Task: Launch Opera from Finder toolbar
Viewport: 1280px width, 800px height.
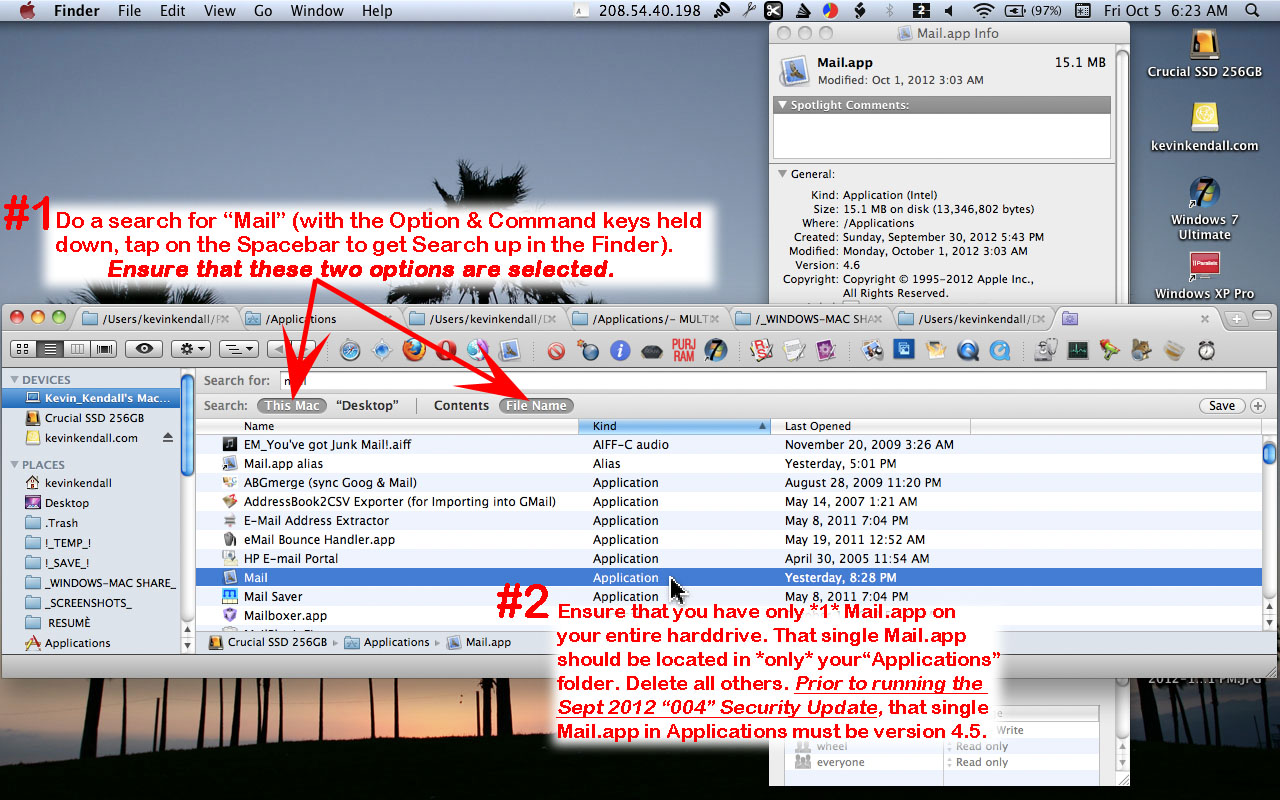Action: [446, 350]
